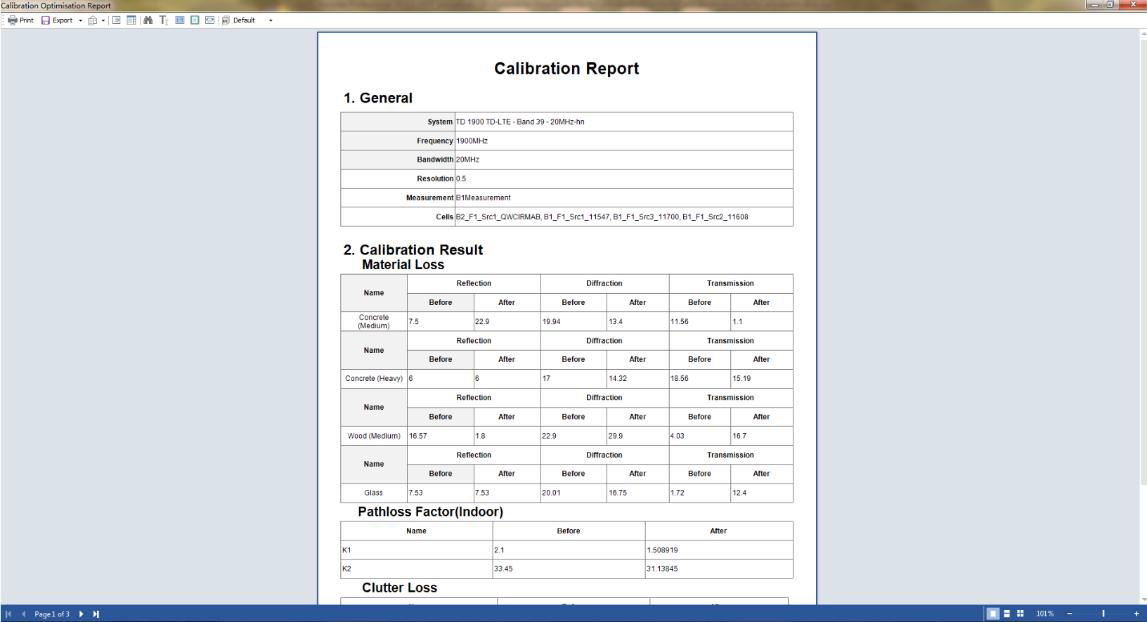Toggle the document map table icon
Screen dimensions: 1147x622
(x=131, y=20)
